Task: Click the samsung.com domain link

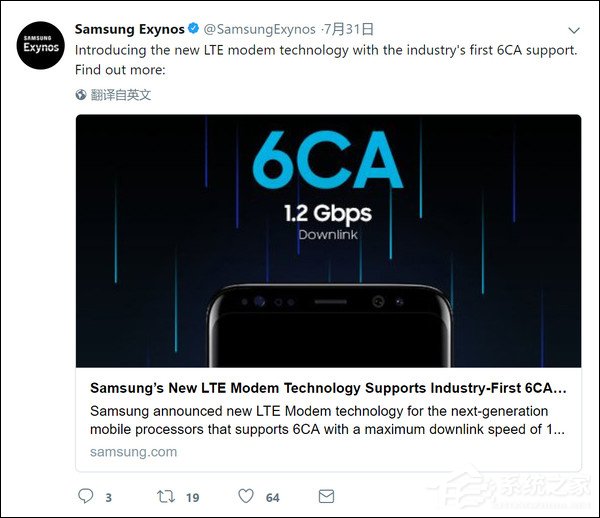Action: [133, 452]
